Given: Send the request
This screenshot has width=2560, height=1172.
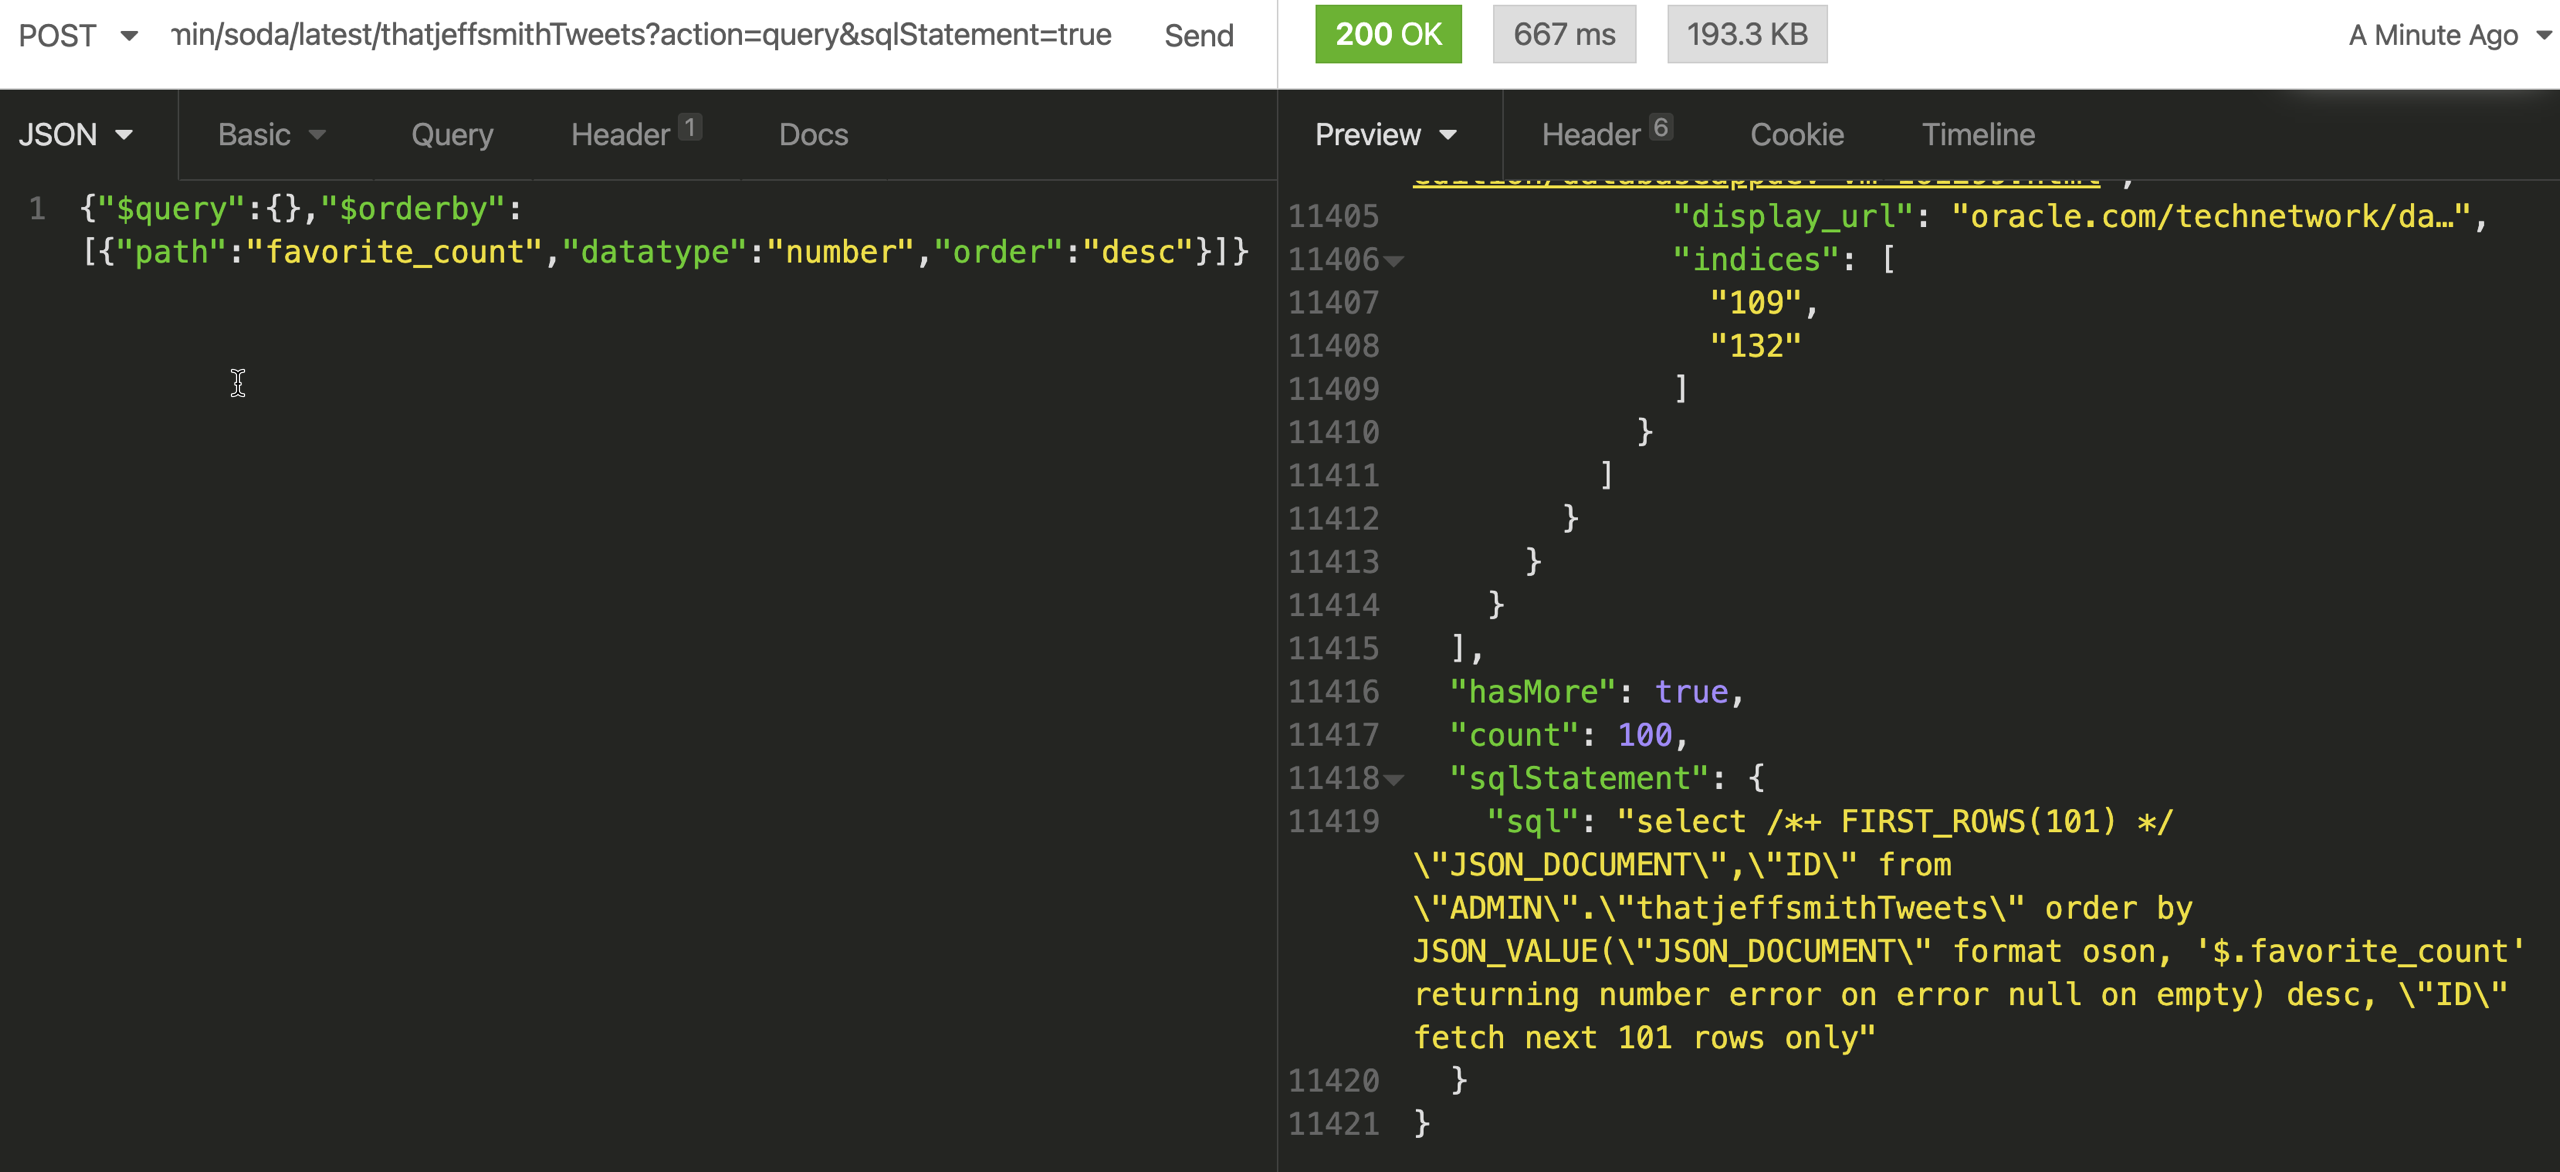Looking at the screenshot, I should 1198,36.
